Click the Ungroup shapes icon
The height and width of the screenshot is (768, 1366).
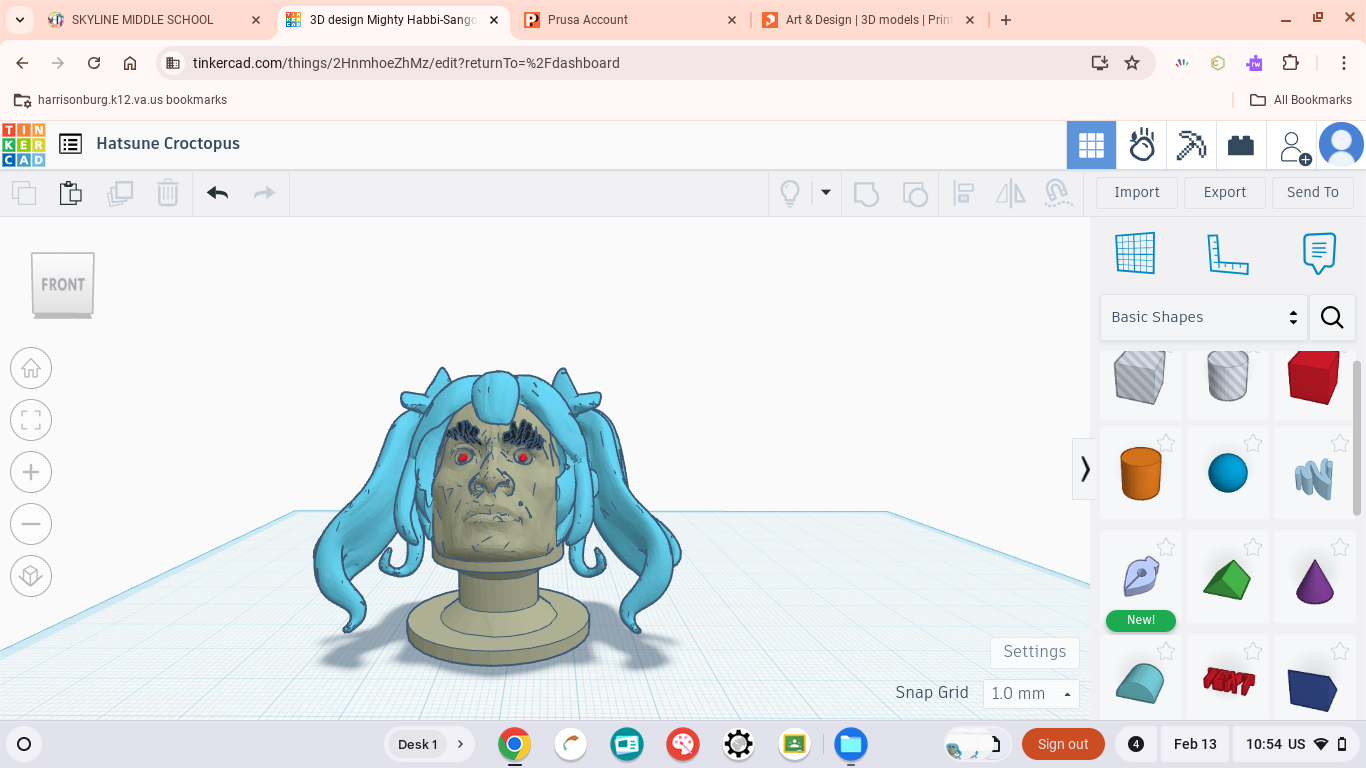point(915,193)
